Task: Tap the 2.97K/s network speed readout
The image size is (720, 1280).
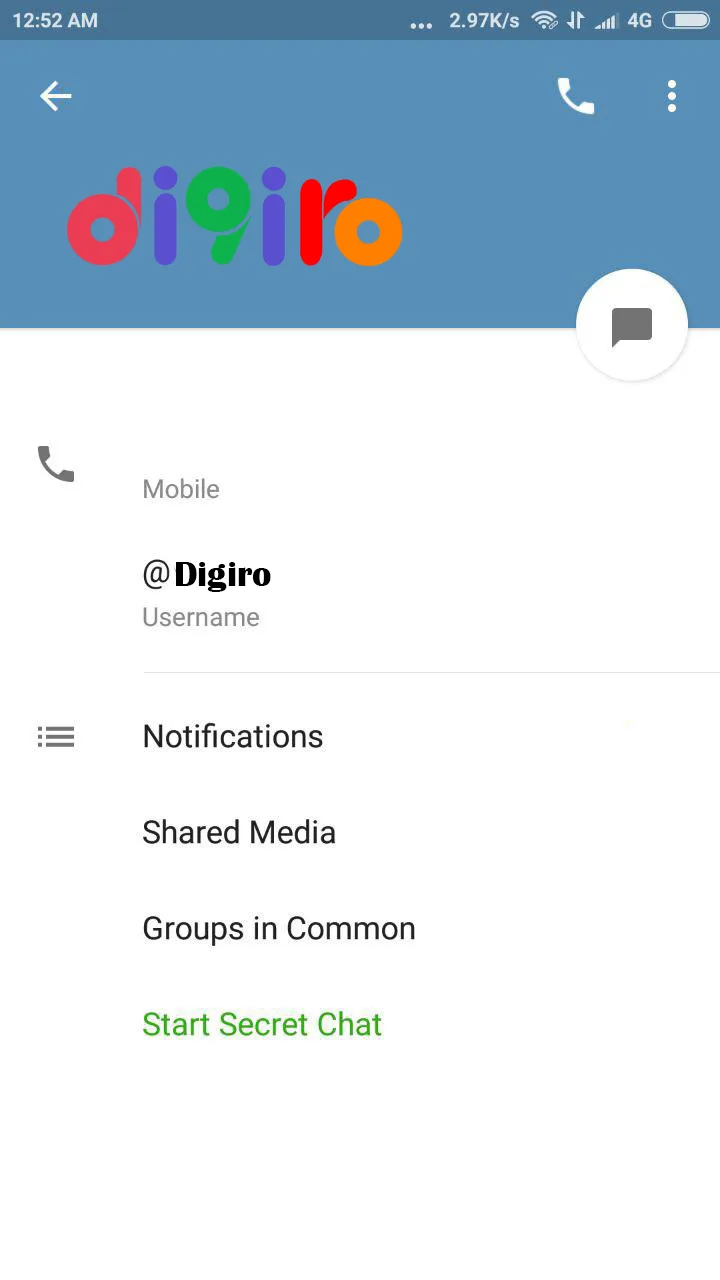Action: click(485, 20)
